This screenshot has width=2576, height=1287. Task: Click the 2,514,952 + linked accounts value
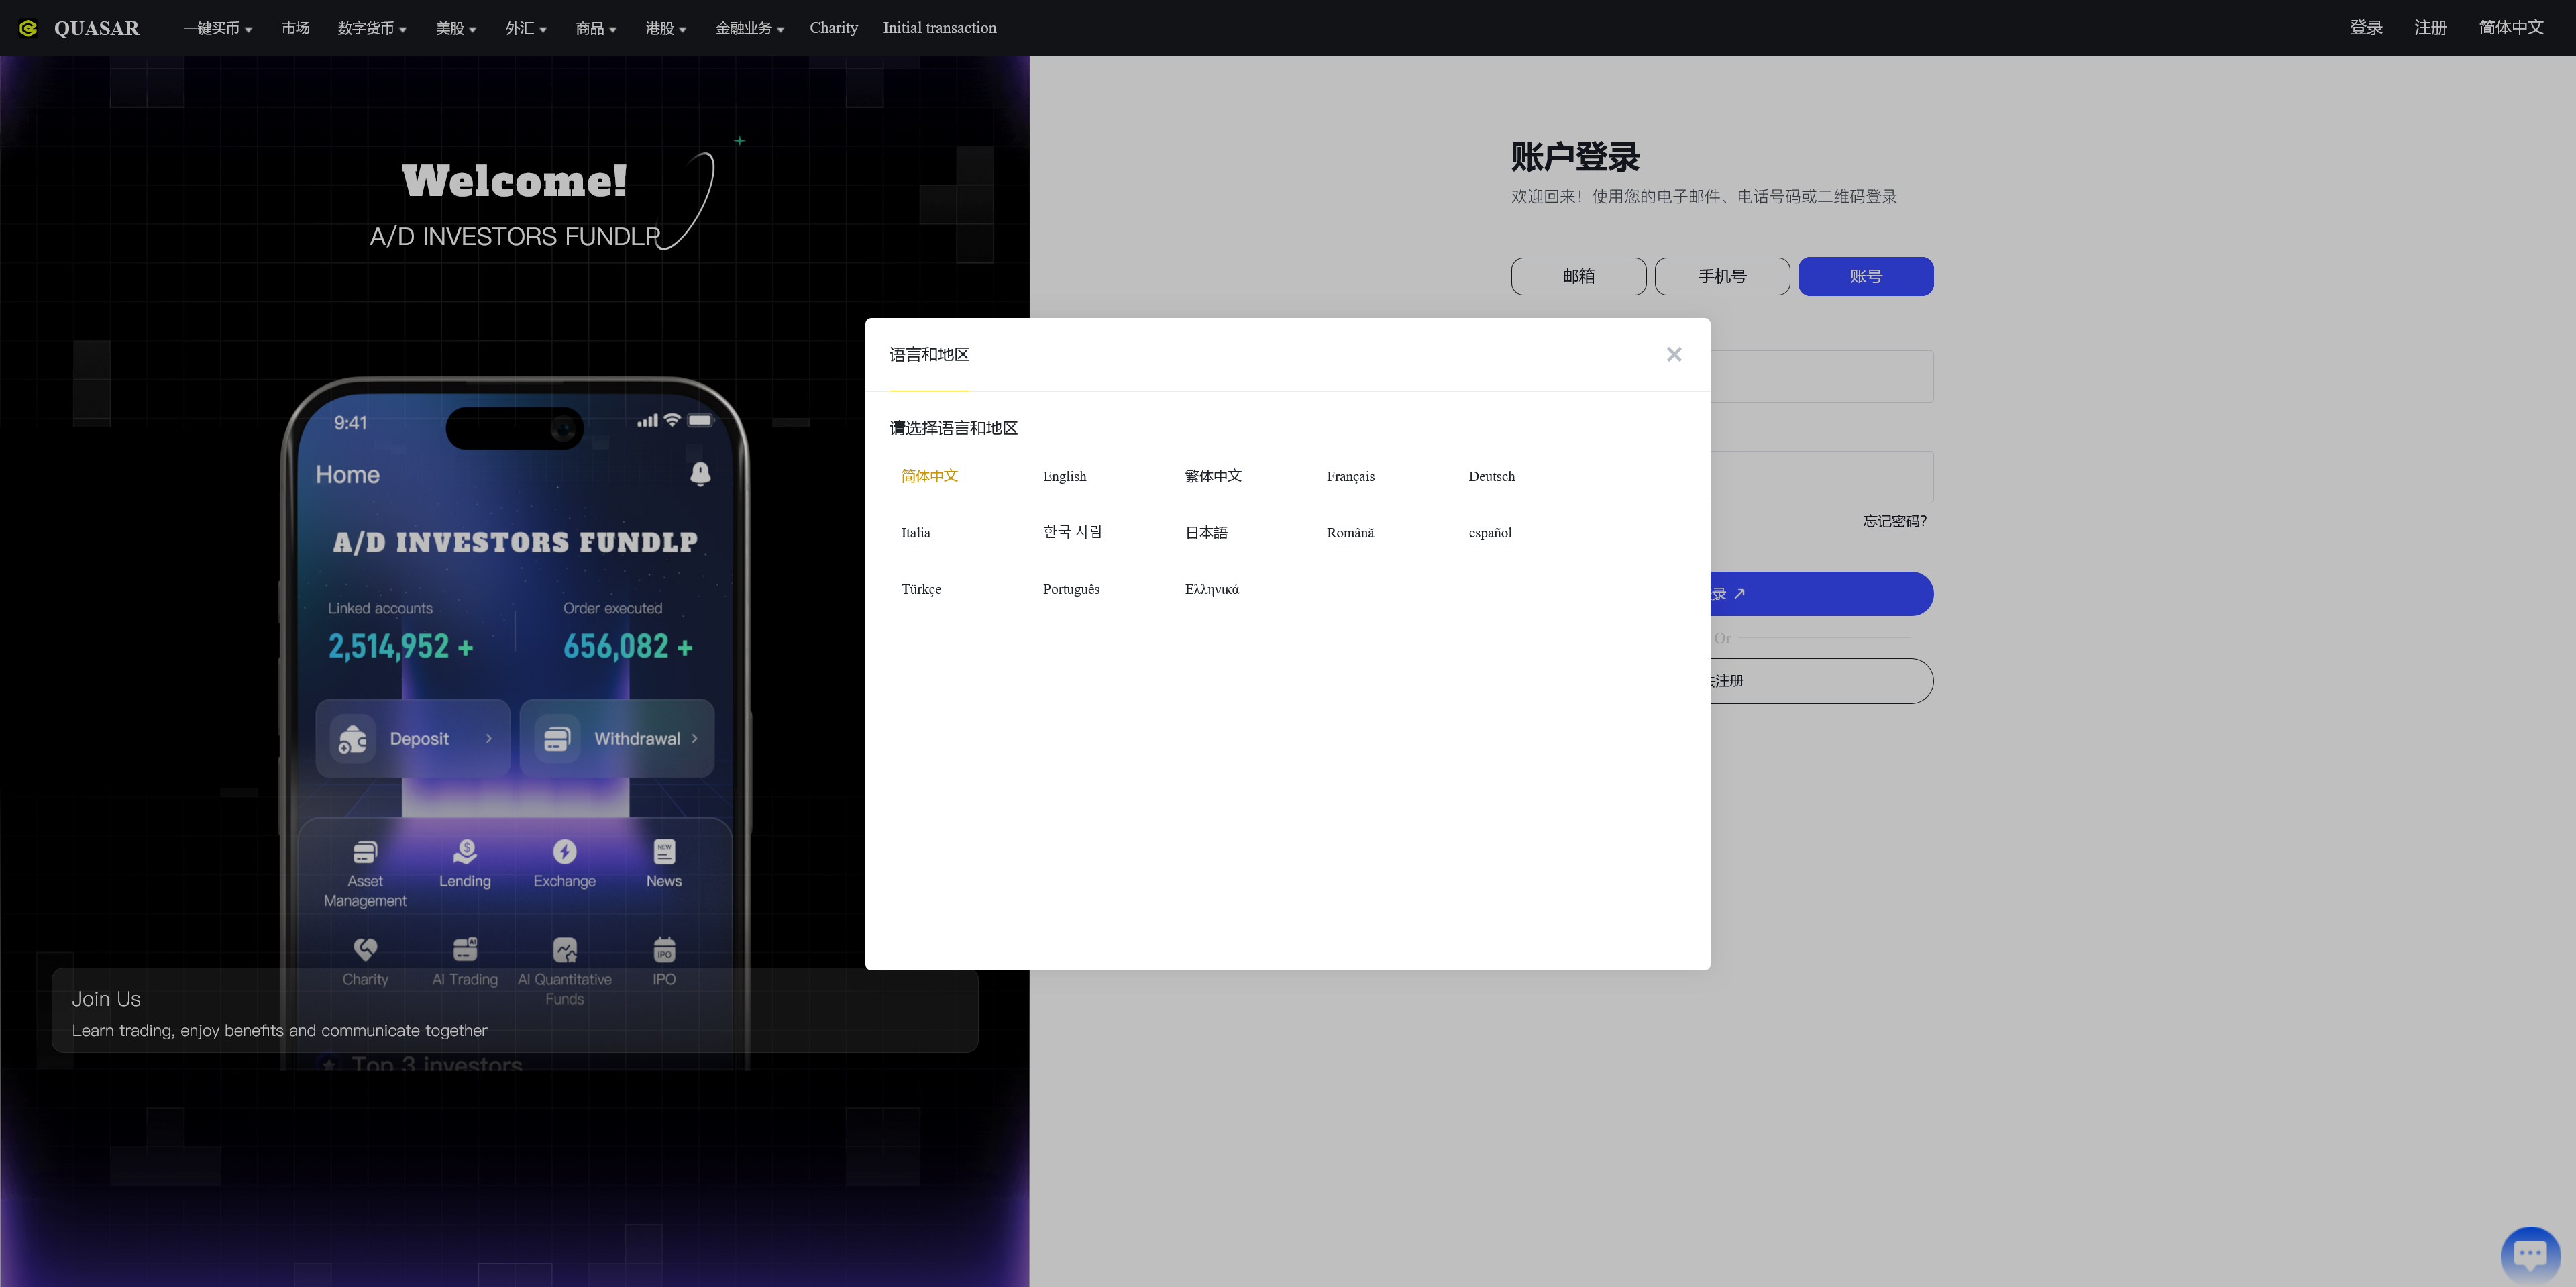400,646
